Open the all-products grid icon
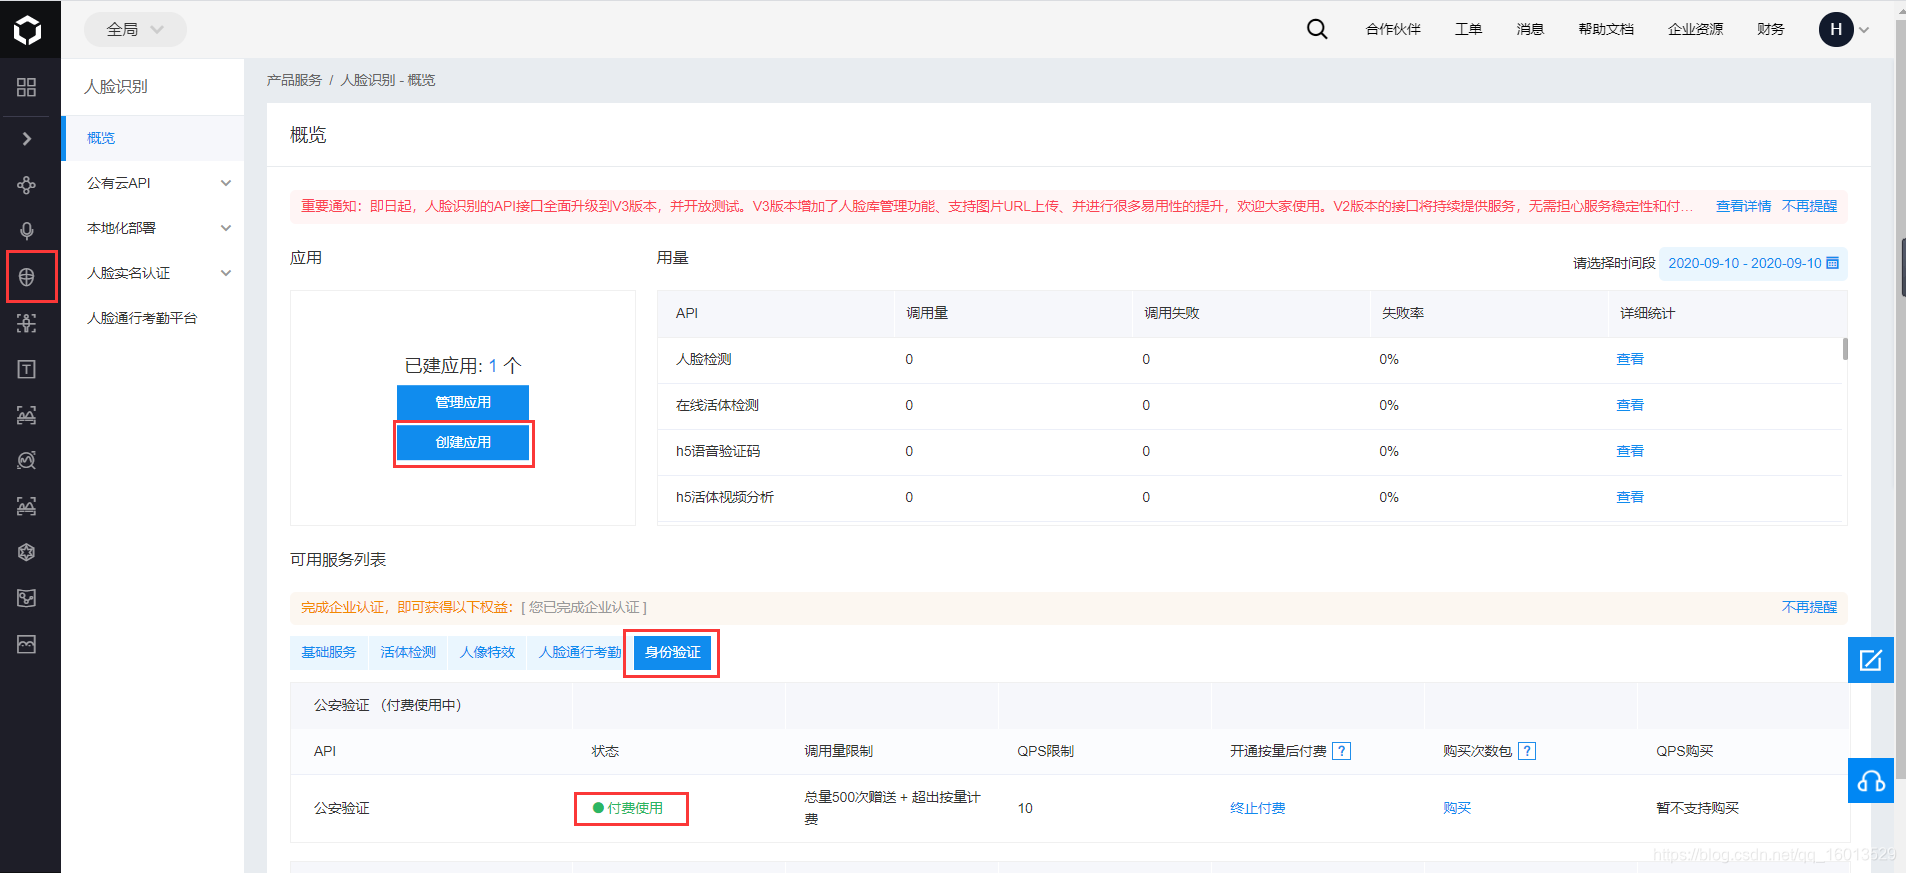The width and height of the screenshot is (1906, 873). [x=27, y=87]
